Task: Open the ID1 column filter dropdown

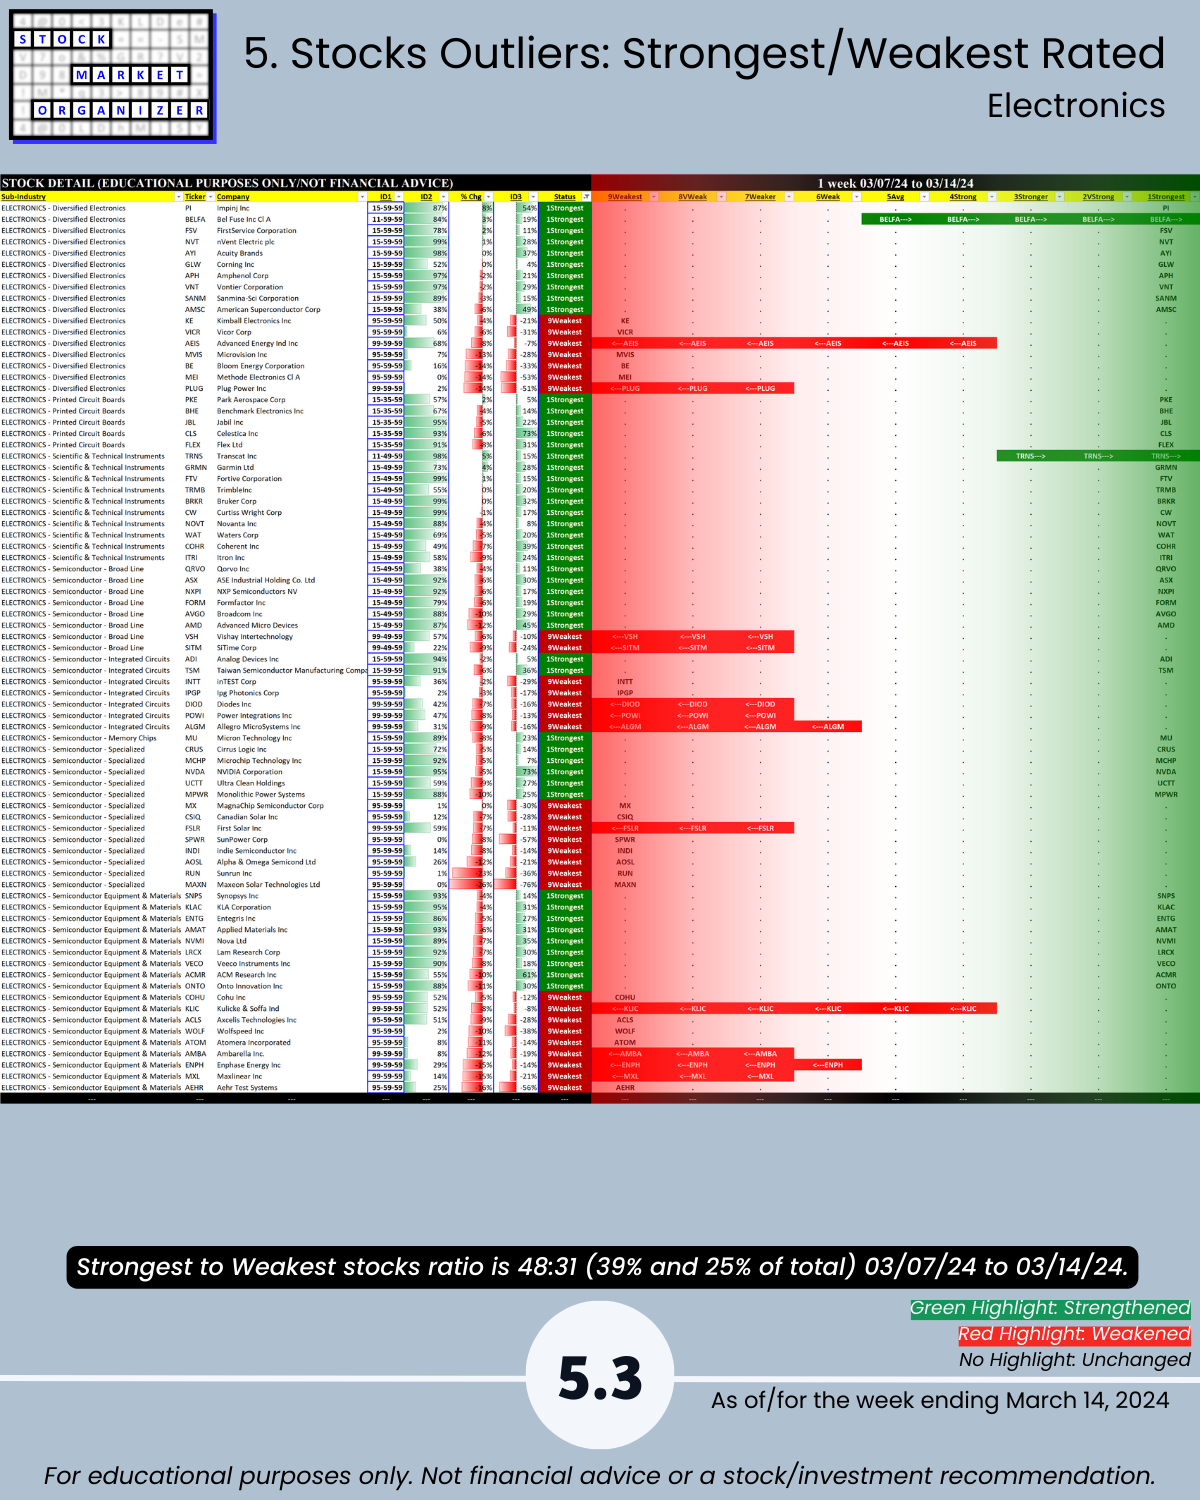Action: pos(399,197)
